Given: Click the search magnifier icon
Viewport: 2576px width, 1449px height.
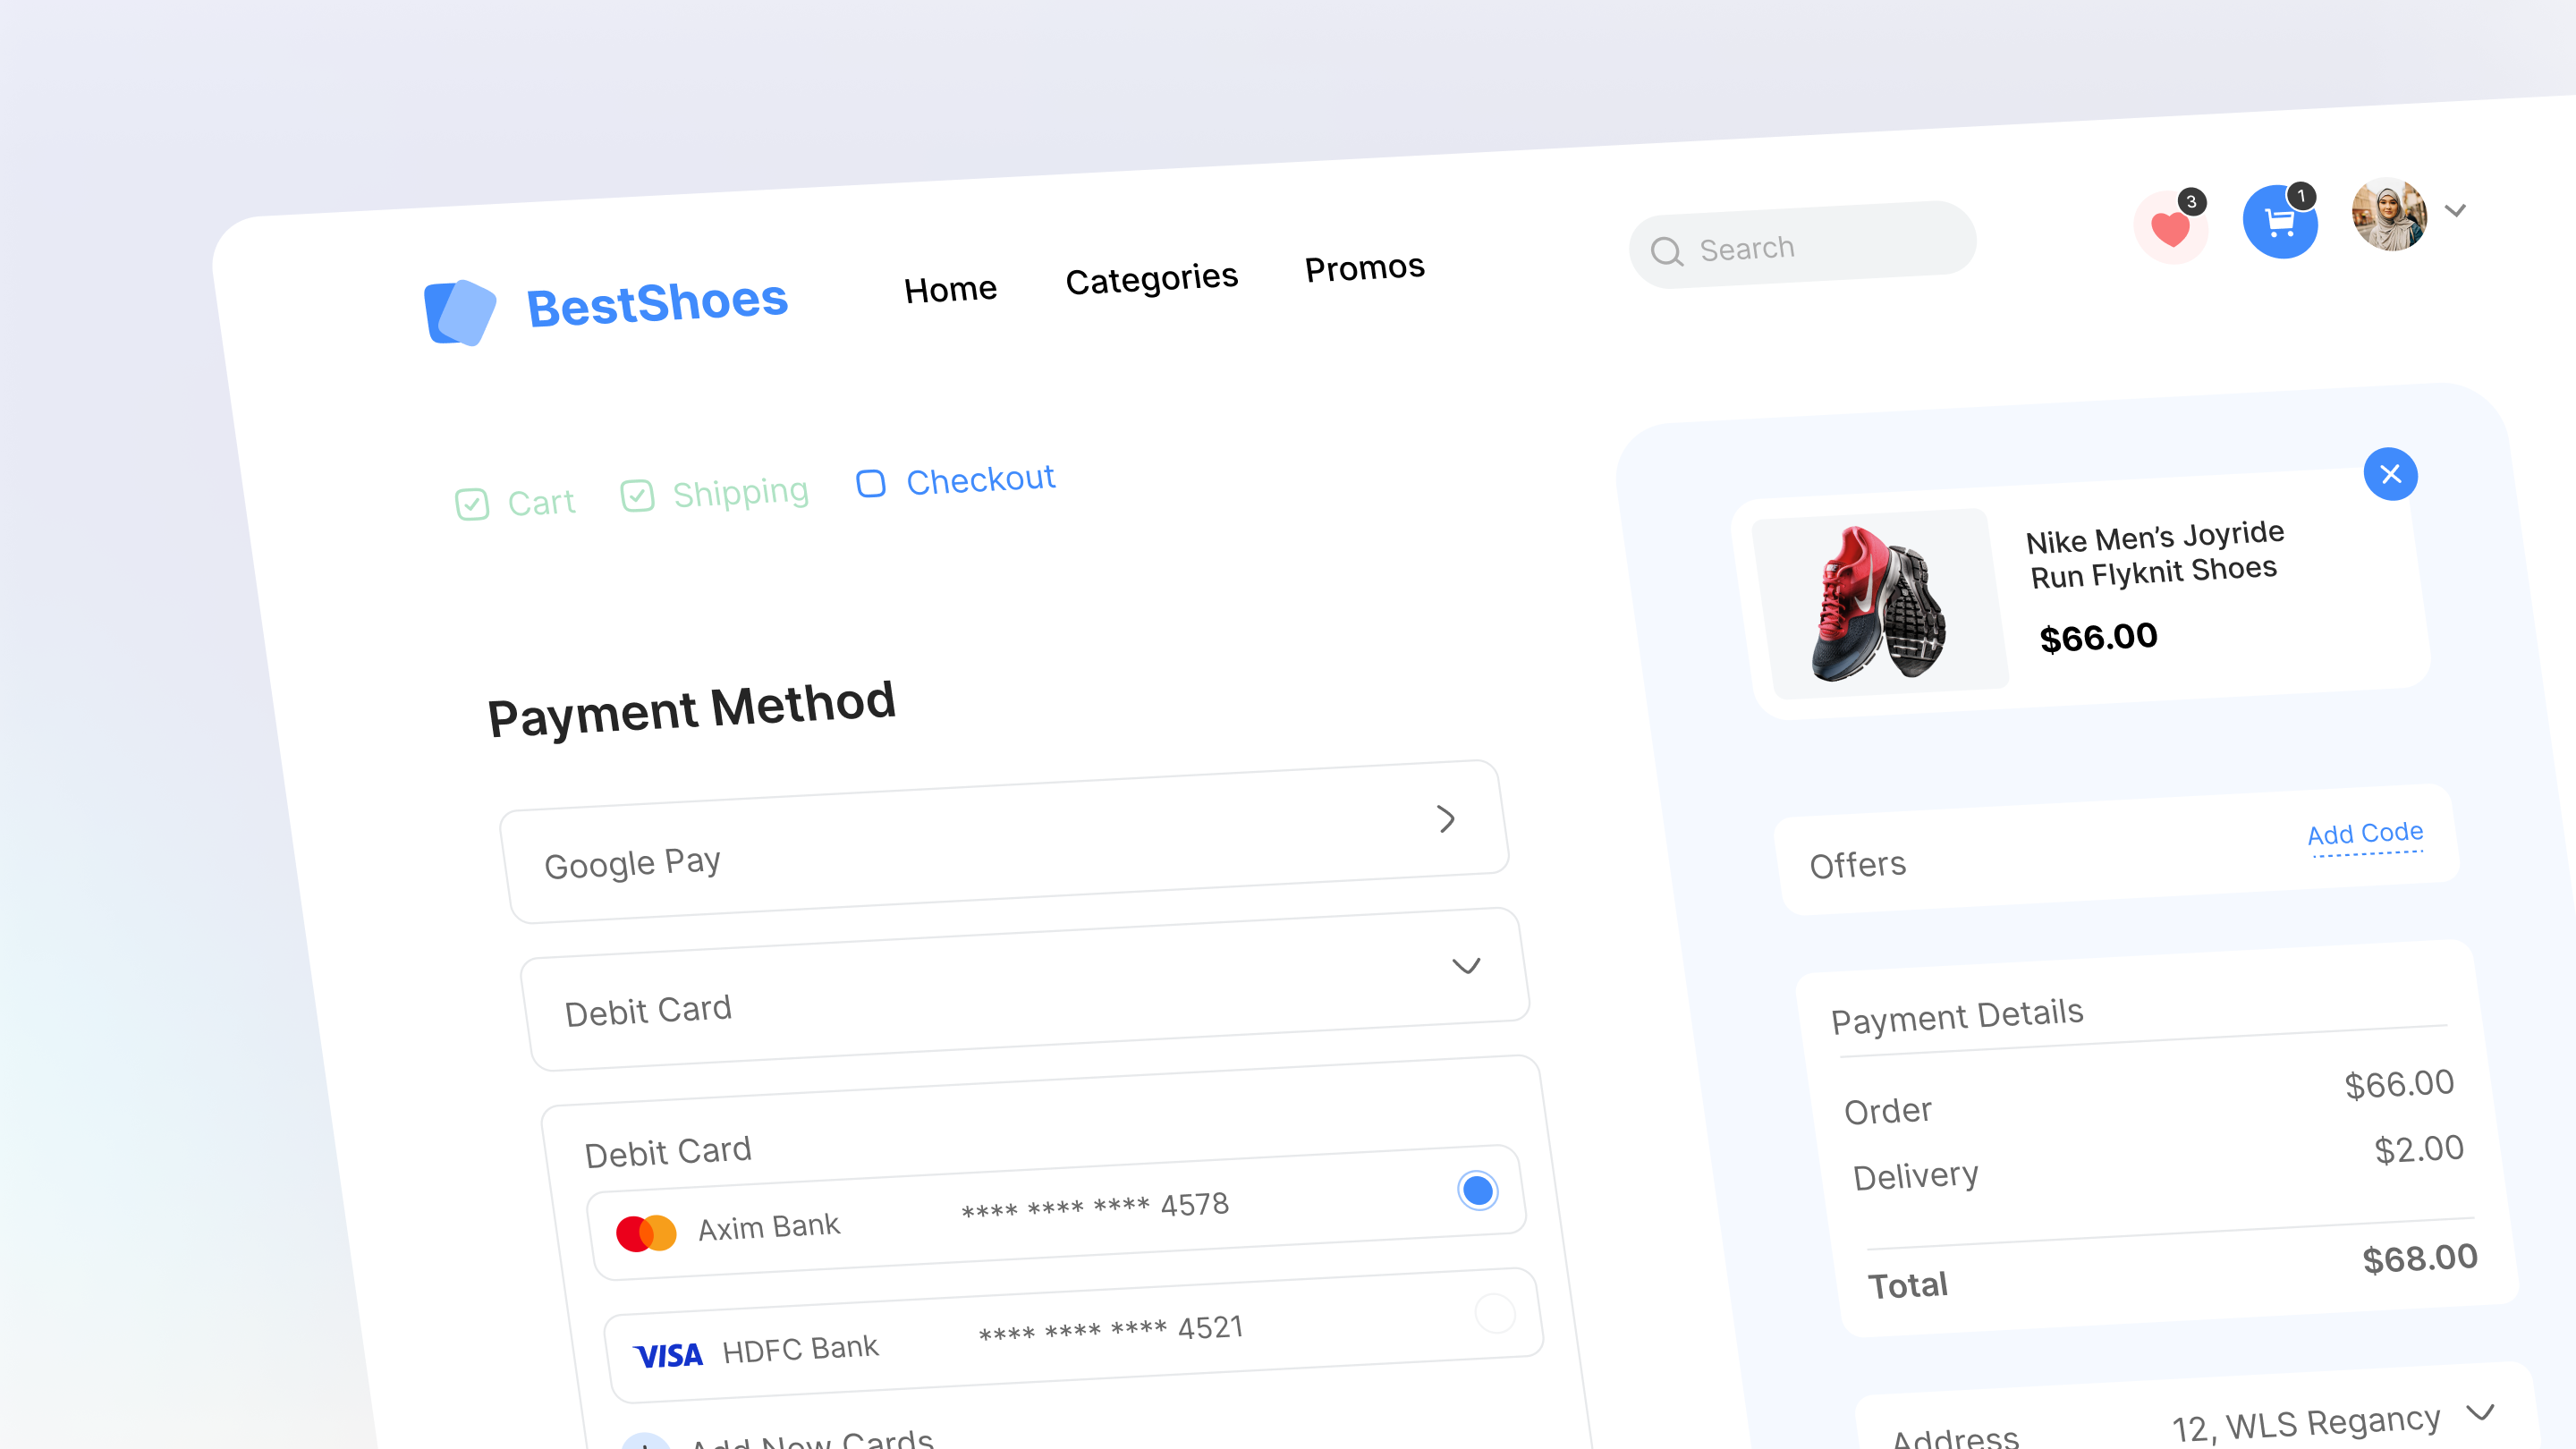Looking at the screenshot, I should [1666, 252].
